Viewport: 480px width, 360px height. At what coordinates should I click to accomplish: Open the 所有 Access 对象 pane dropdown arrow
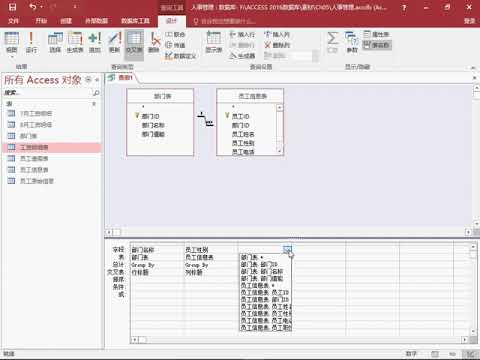[x=88, y=80]
